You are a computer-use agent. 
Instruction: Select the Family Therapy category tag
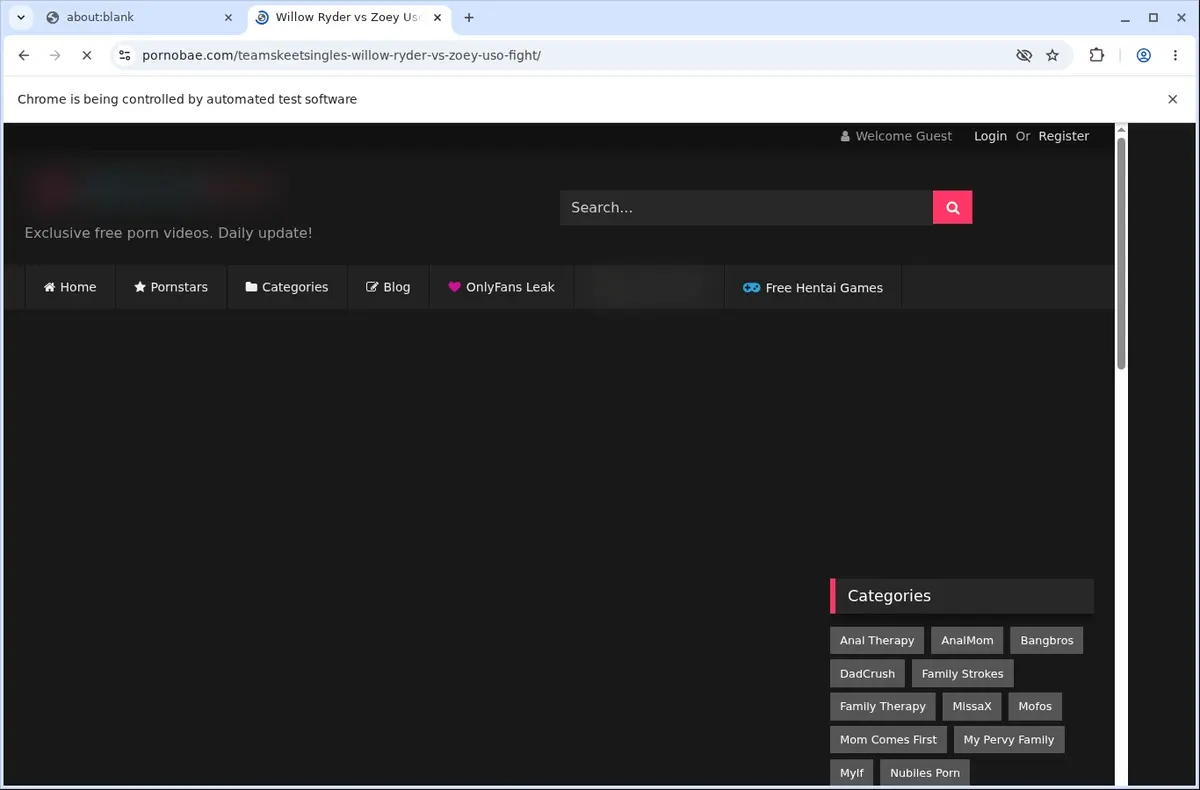click(x=882, y=706)
